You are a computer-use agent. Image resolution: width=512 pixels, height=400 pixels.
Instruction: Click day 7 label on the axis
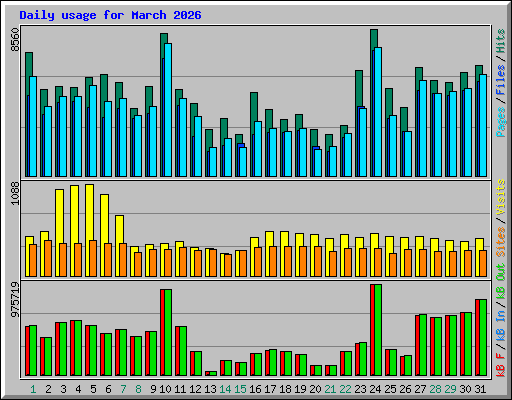pos(123,389)
